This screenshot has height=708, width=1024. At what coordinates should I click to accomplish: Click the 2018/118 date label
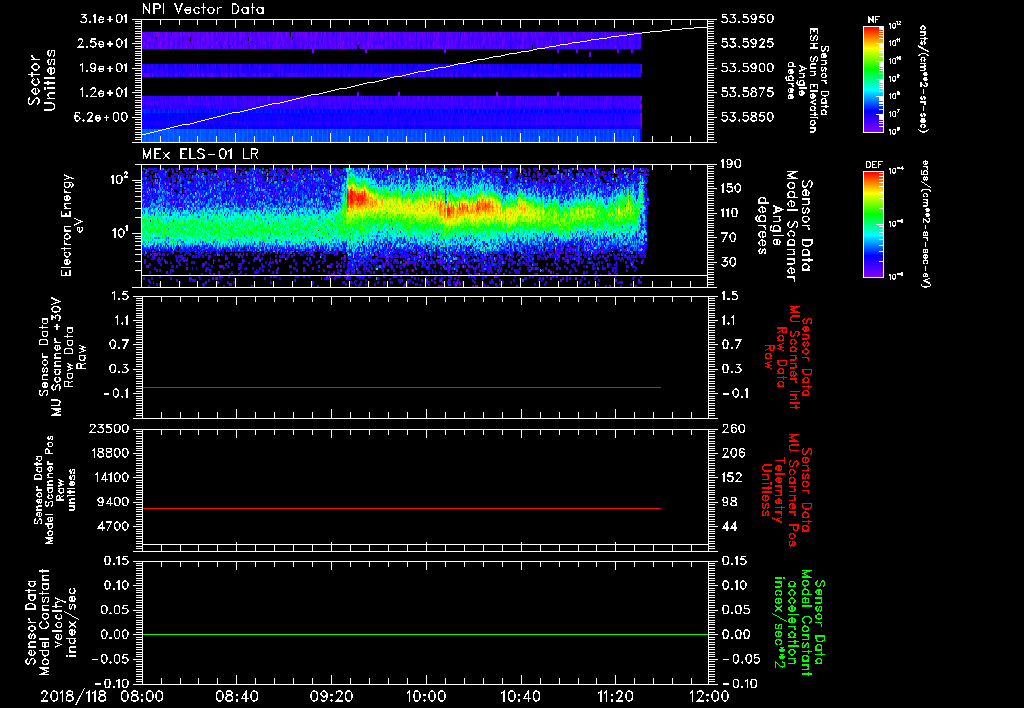point(71,696)
